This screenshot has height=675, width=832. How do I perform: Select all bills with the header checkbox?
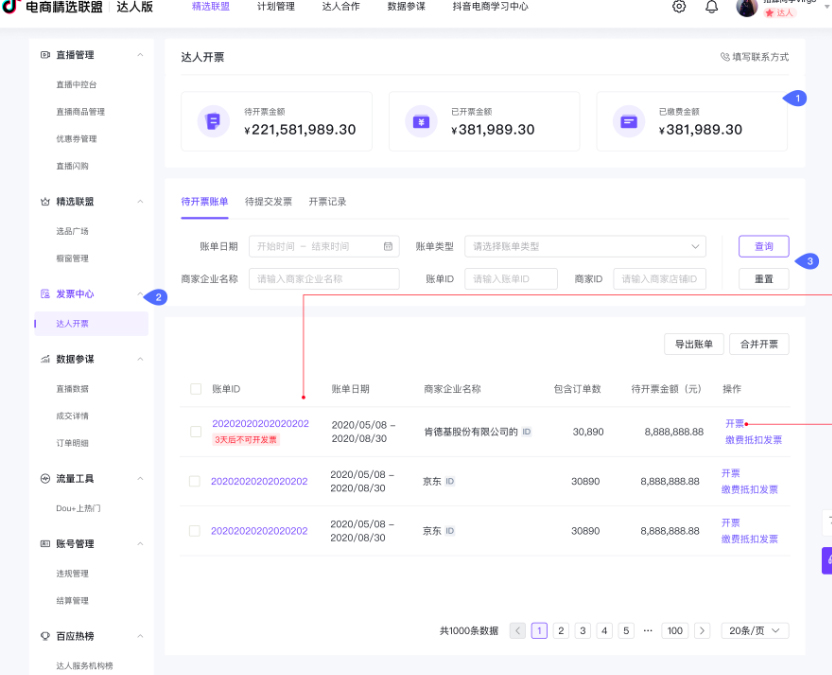pyautogui.click(x=194, y=389)
